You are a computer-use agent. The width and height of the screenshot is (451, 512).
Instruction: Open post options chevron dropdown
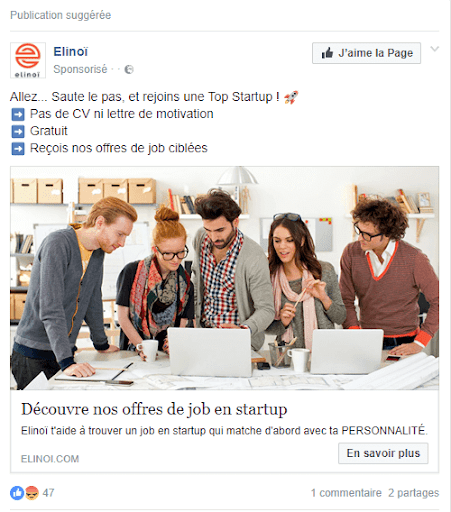point(435,49)
